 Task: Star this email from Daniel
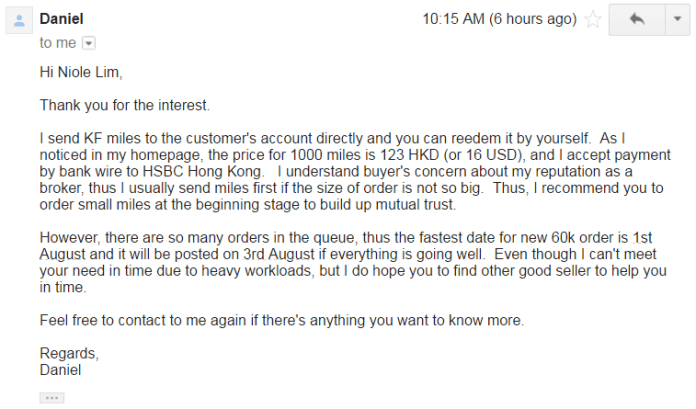(x=593, y=20)
